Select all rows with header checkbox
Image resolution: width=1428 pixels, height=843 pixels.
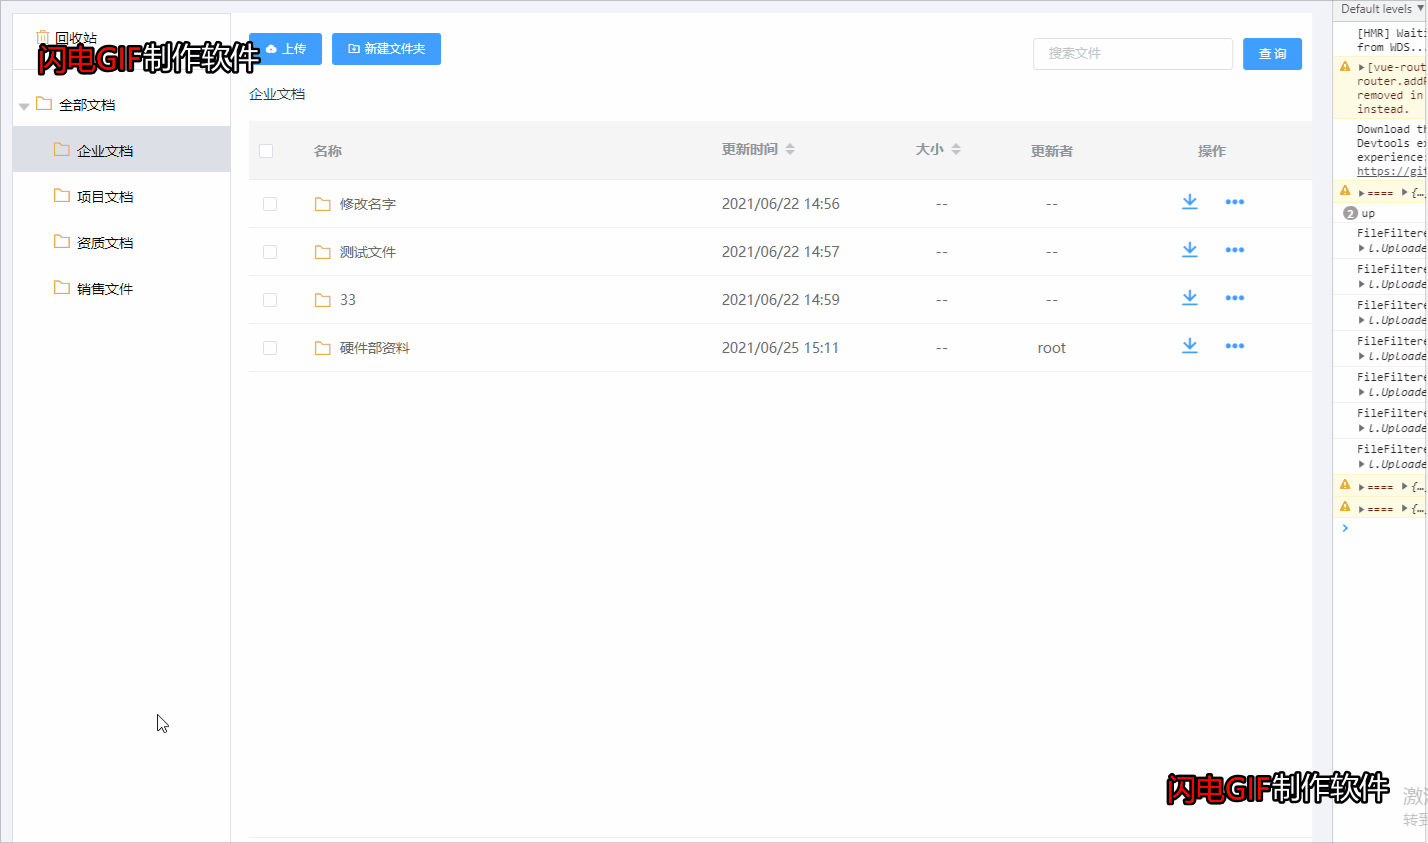tap(266, 151)
